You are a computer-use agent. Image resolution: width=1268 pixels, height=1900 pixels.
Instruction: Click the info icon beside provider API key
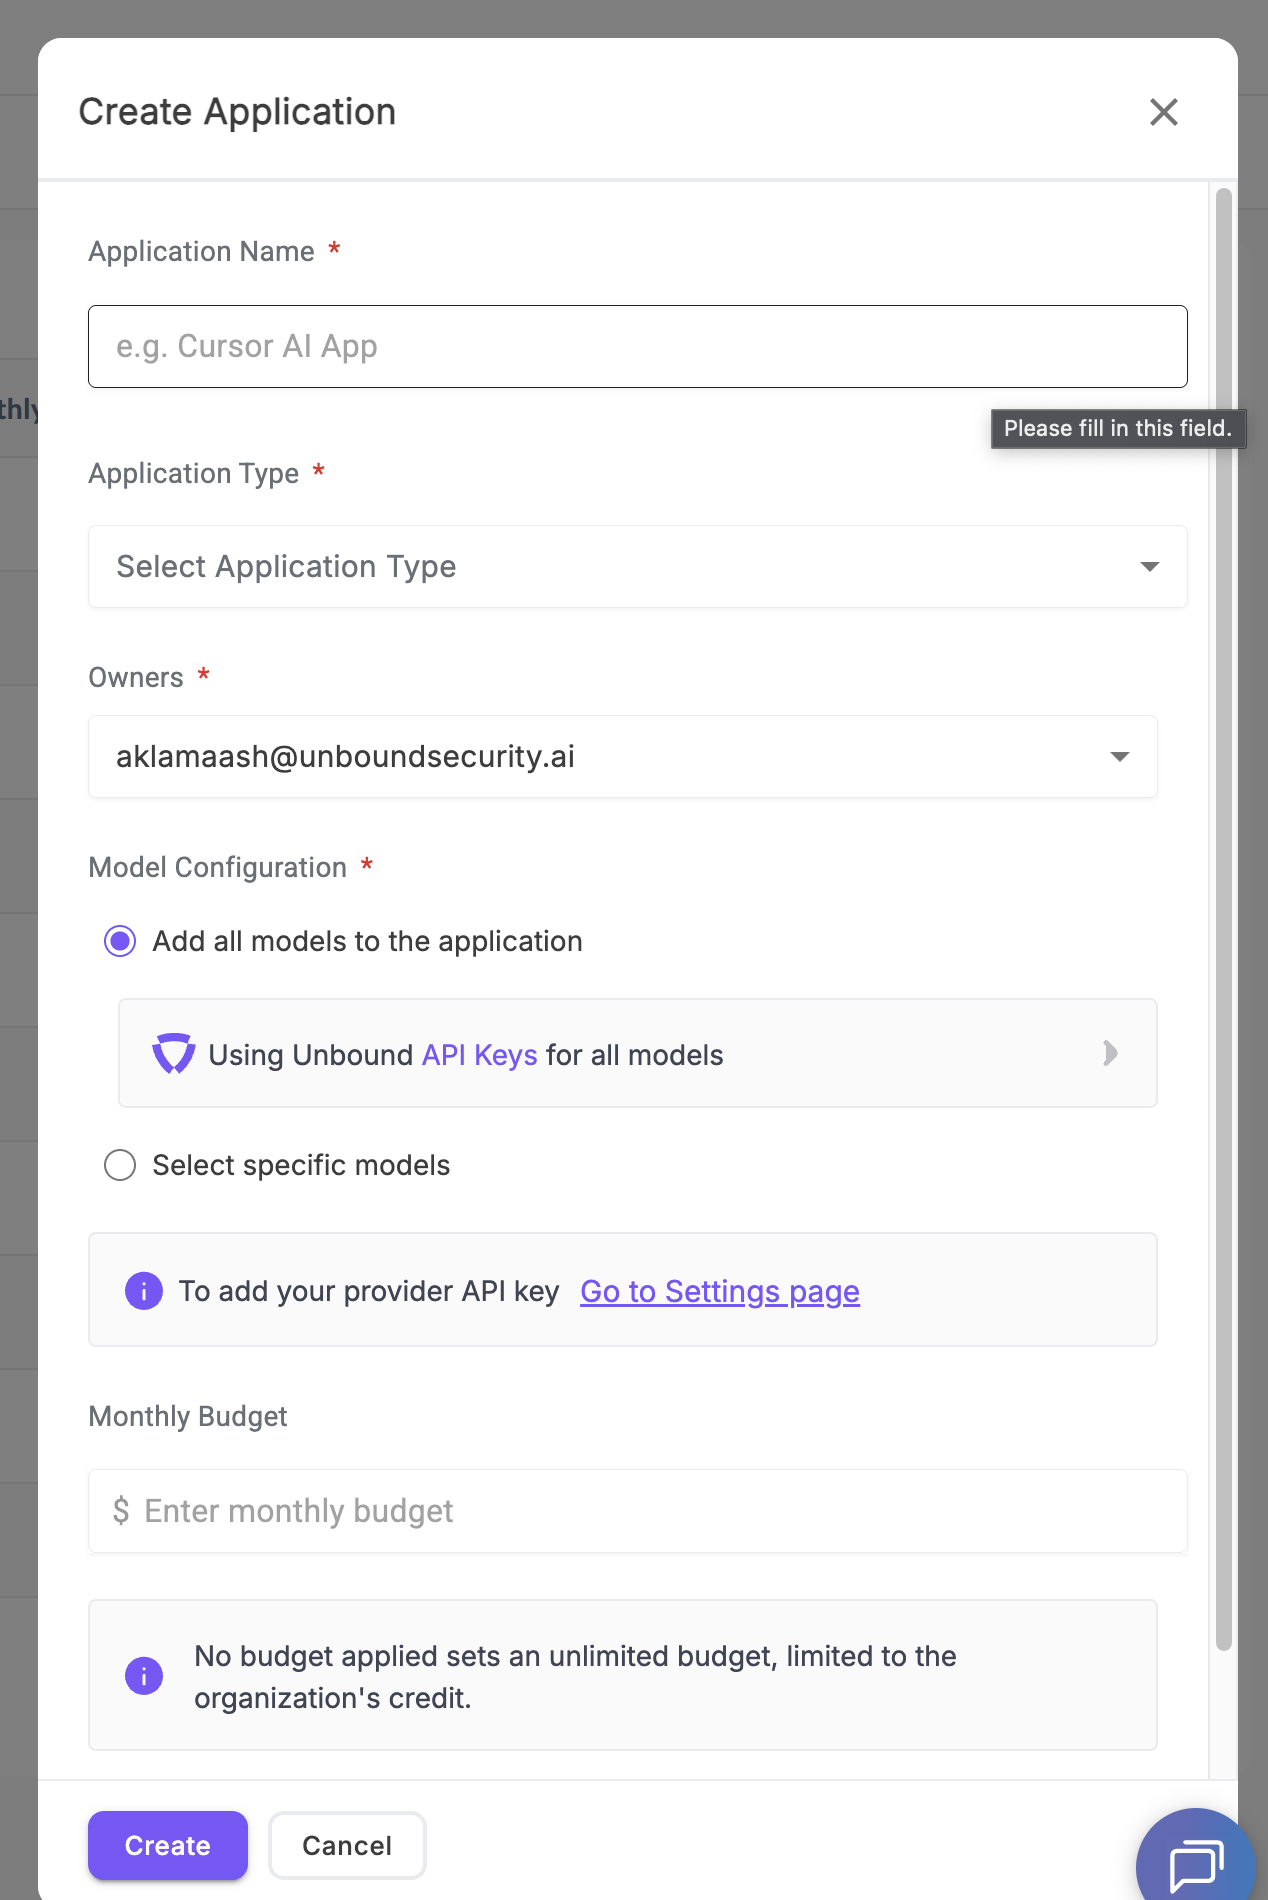click(x=144, y=1291)
